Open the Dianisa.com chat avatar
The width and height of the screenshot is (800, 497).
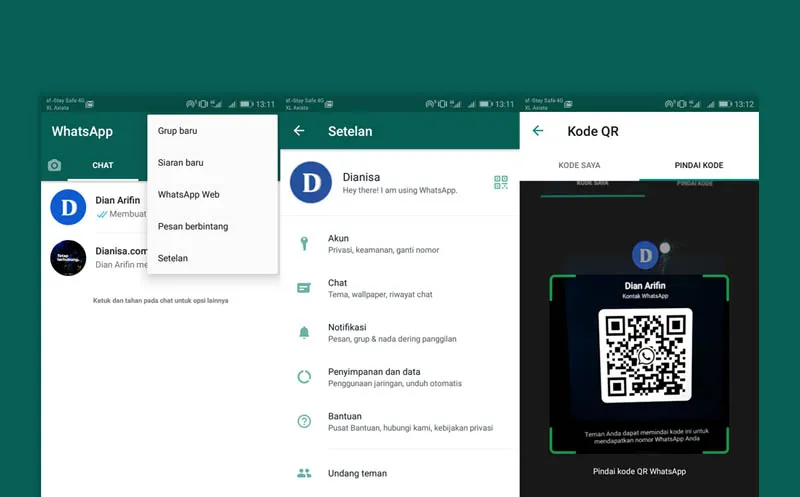pos(68,258)
